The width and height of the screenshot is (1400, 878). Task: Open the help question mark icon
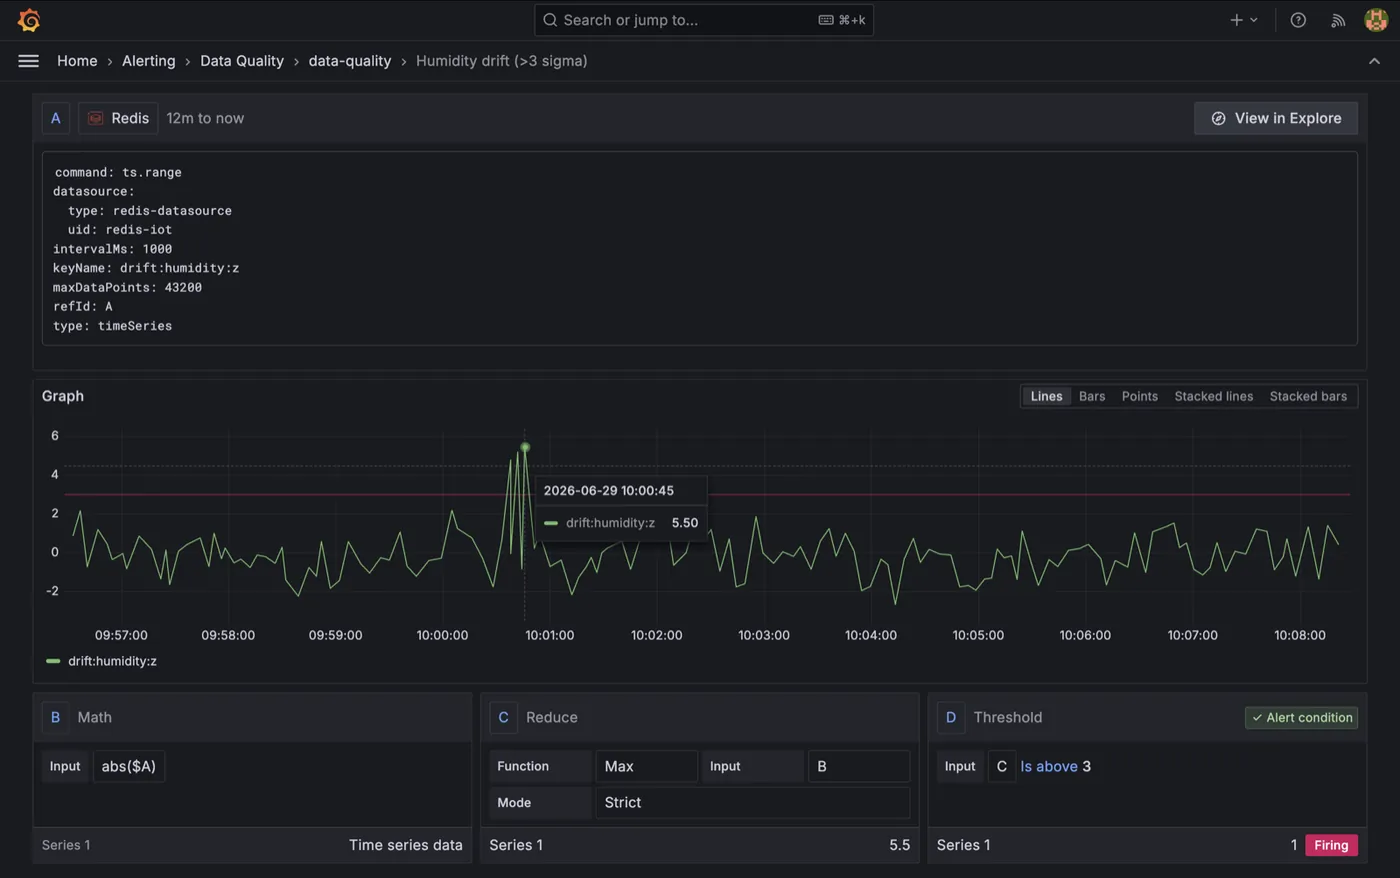[x=1298, y=20]
